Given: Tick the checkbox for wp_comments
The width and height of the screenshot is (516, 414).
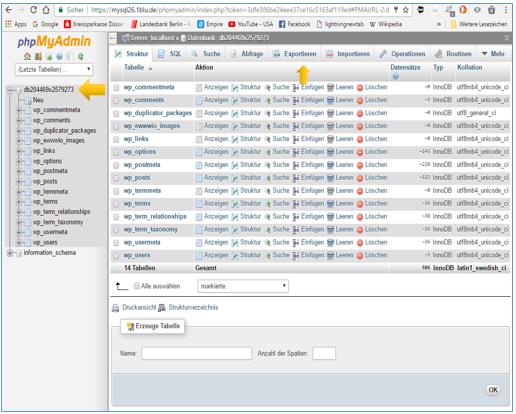Looking at the screenshot, I should pyautogui.click(x=116, y=100).
